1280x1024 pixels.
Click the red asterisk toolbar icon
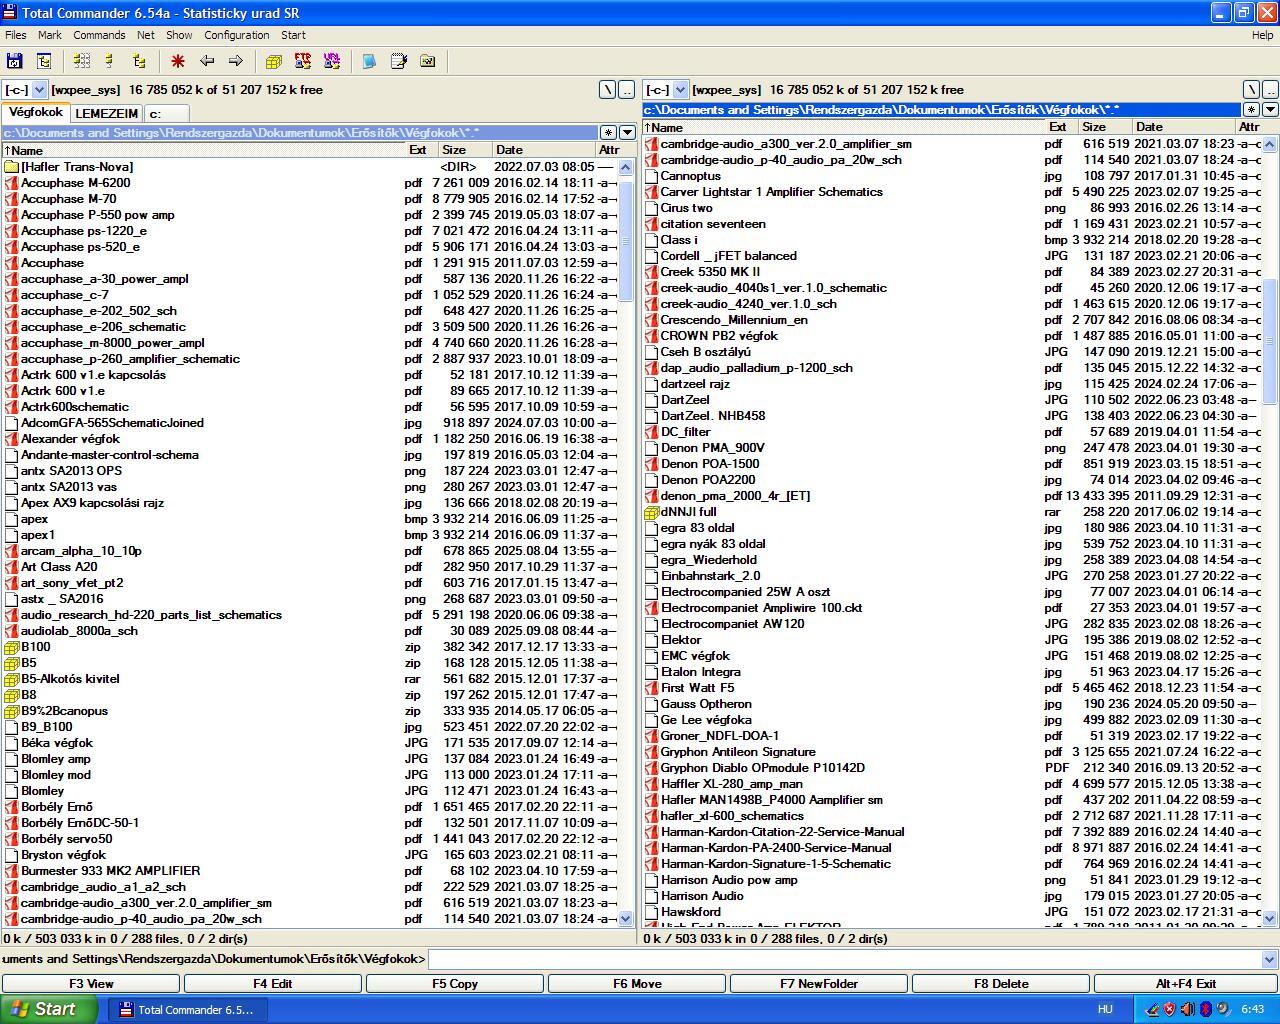click(x=178, y=61)
